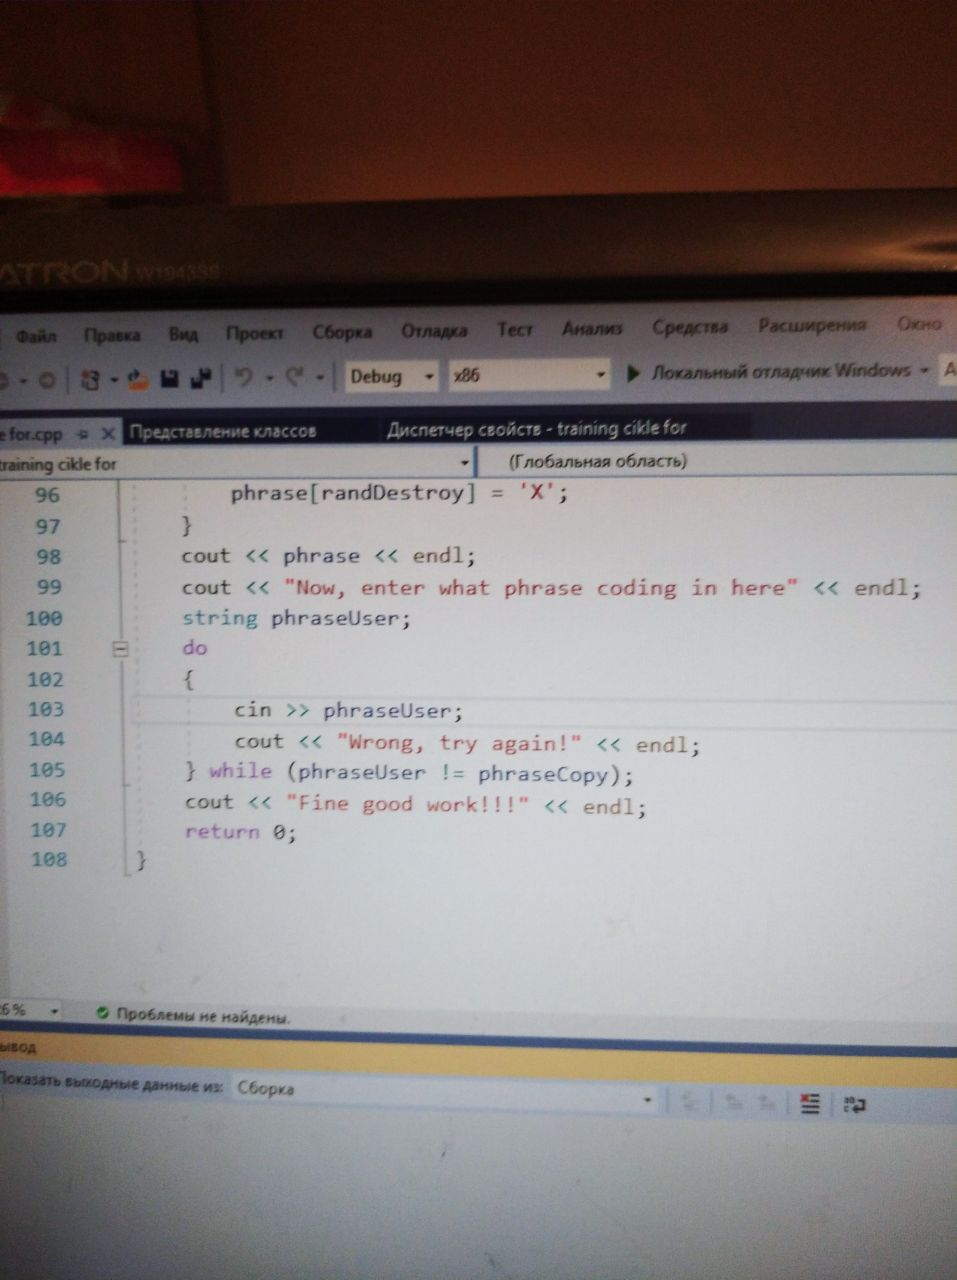
Task: Switch to Представление классов tab
Action: click(223, 432)
